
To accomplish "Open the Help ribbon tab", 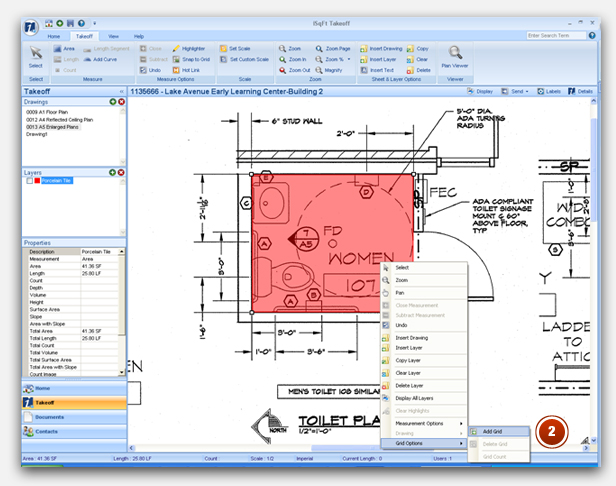I will click(139, 36).
